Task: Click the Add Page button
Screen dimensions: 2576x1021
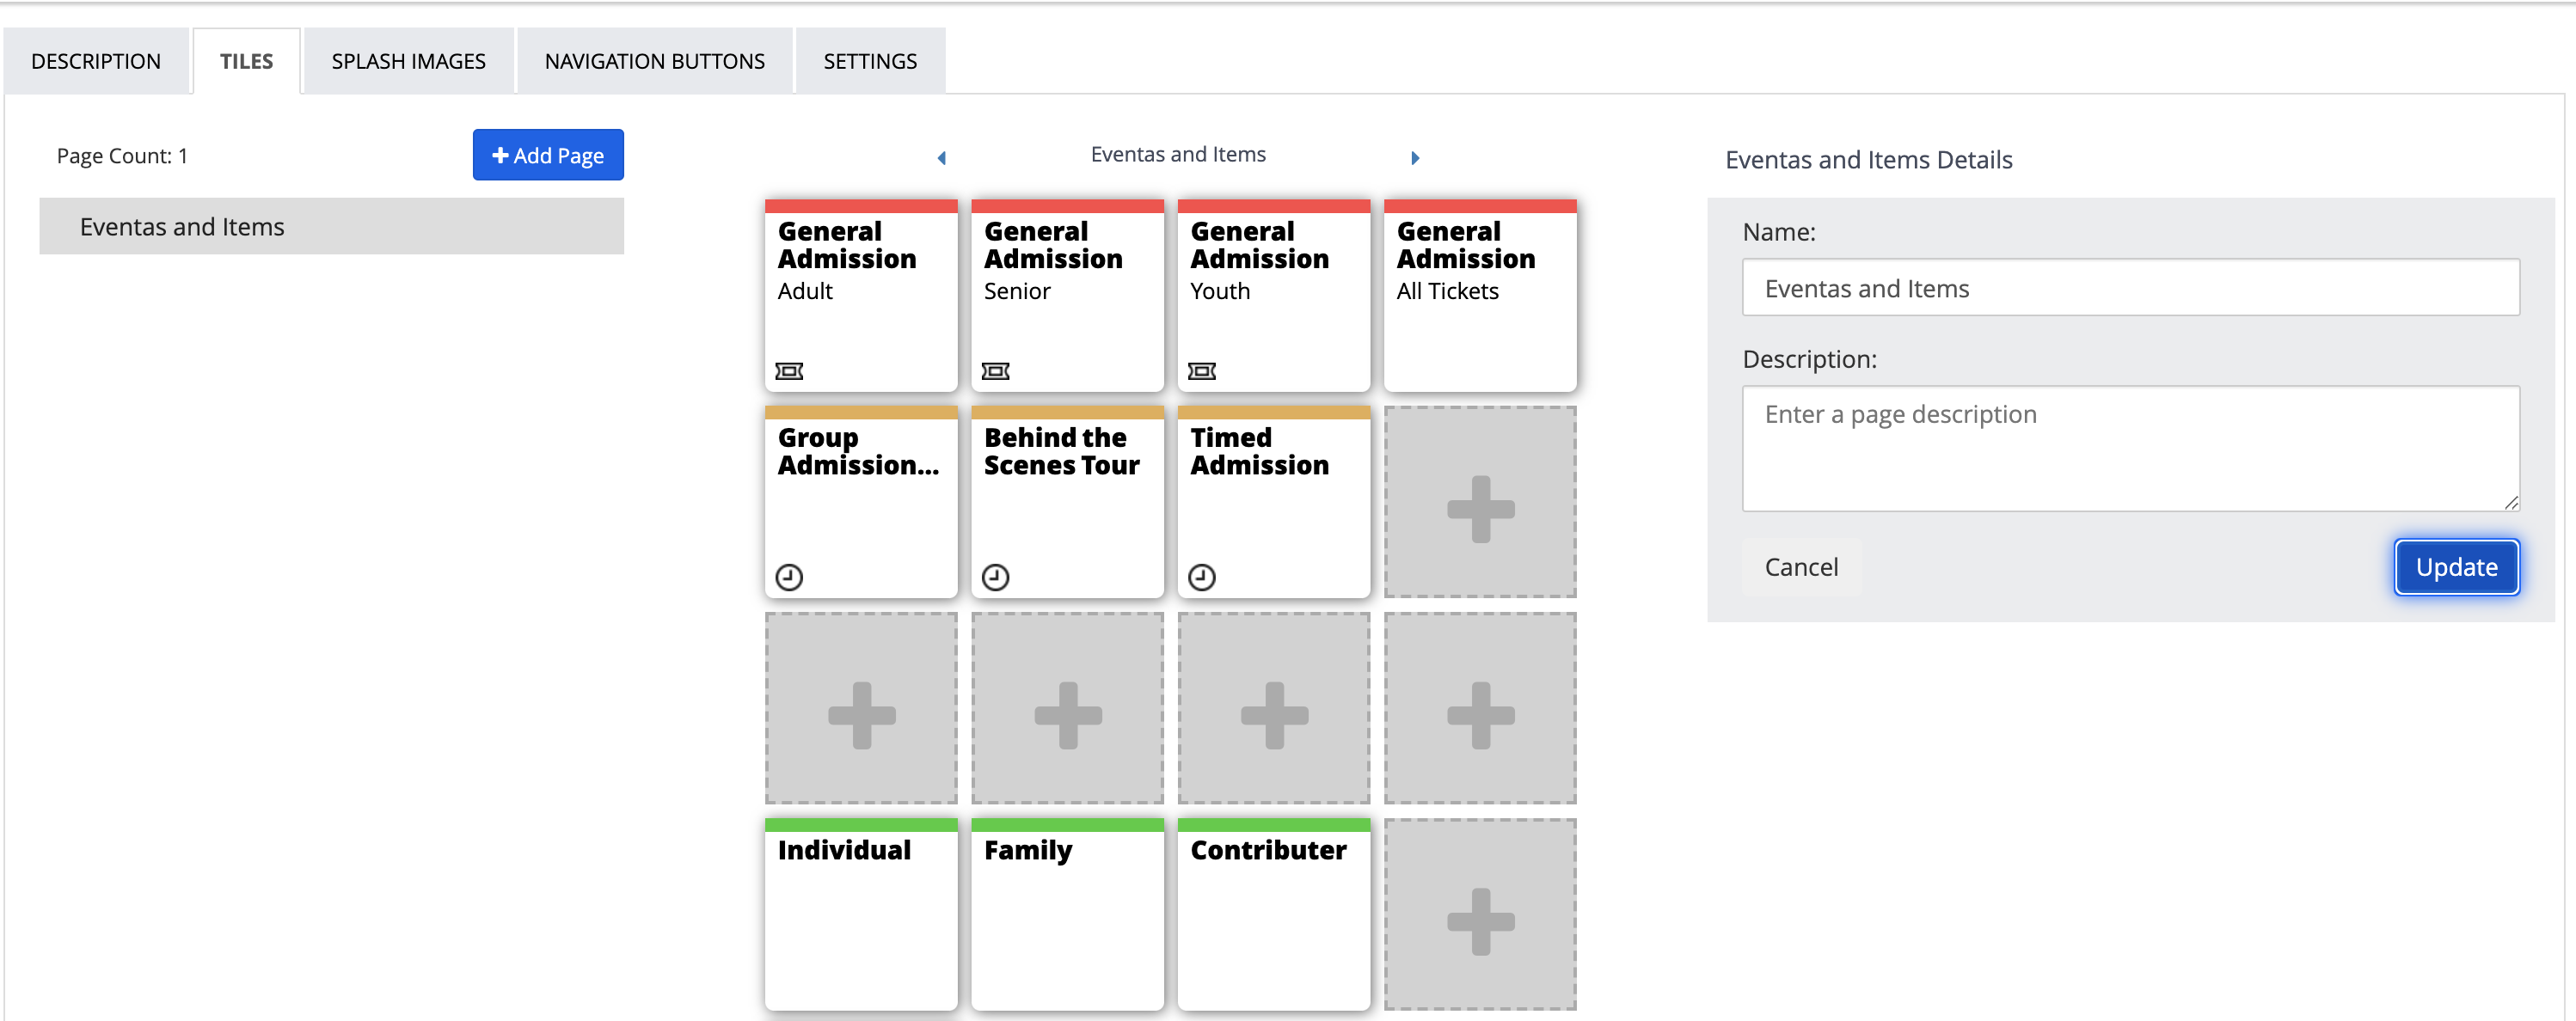Action: pos(548,156)
